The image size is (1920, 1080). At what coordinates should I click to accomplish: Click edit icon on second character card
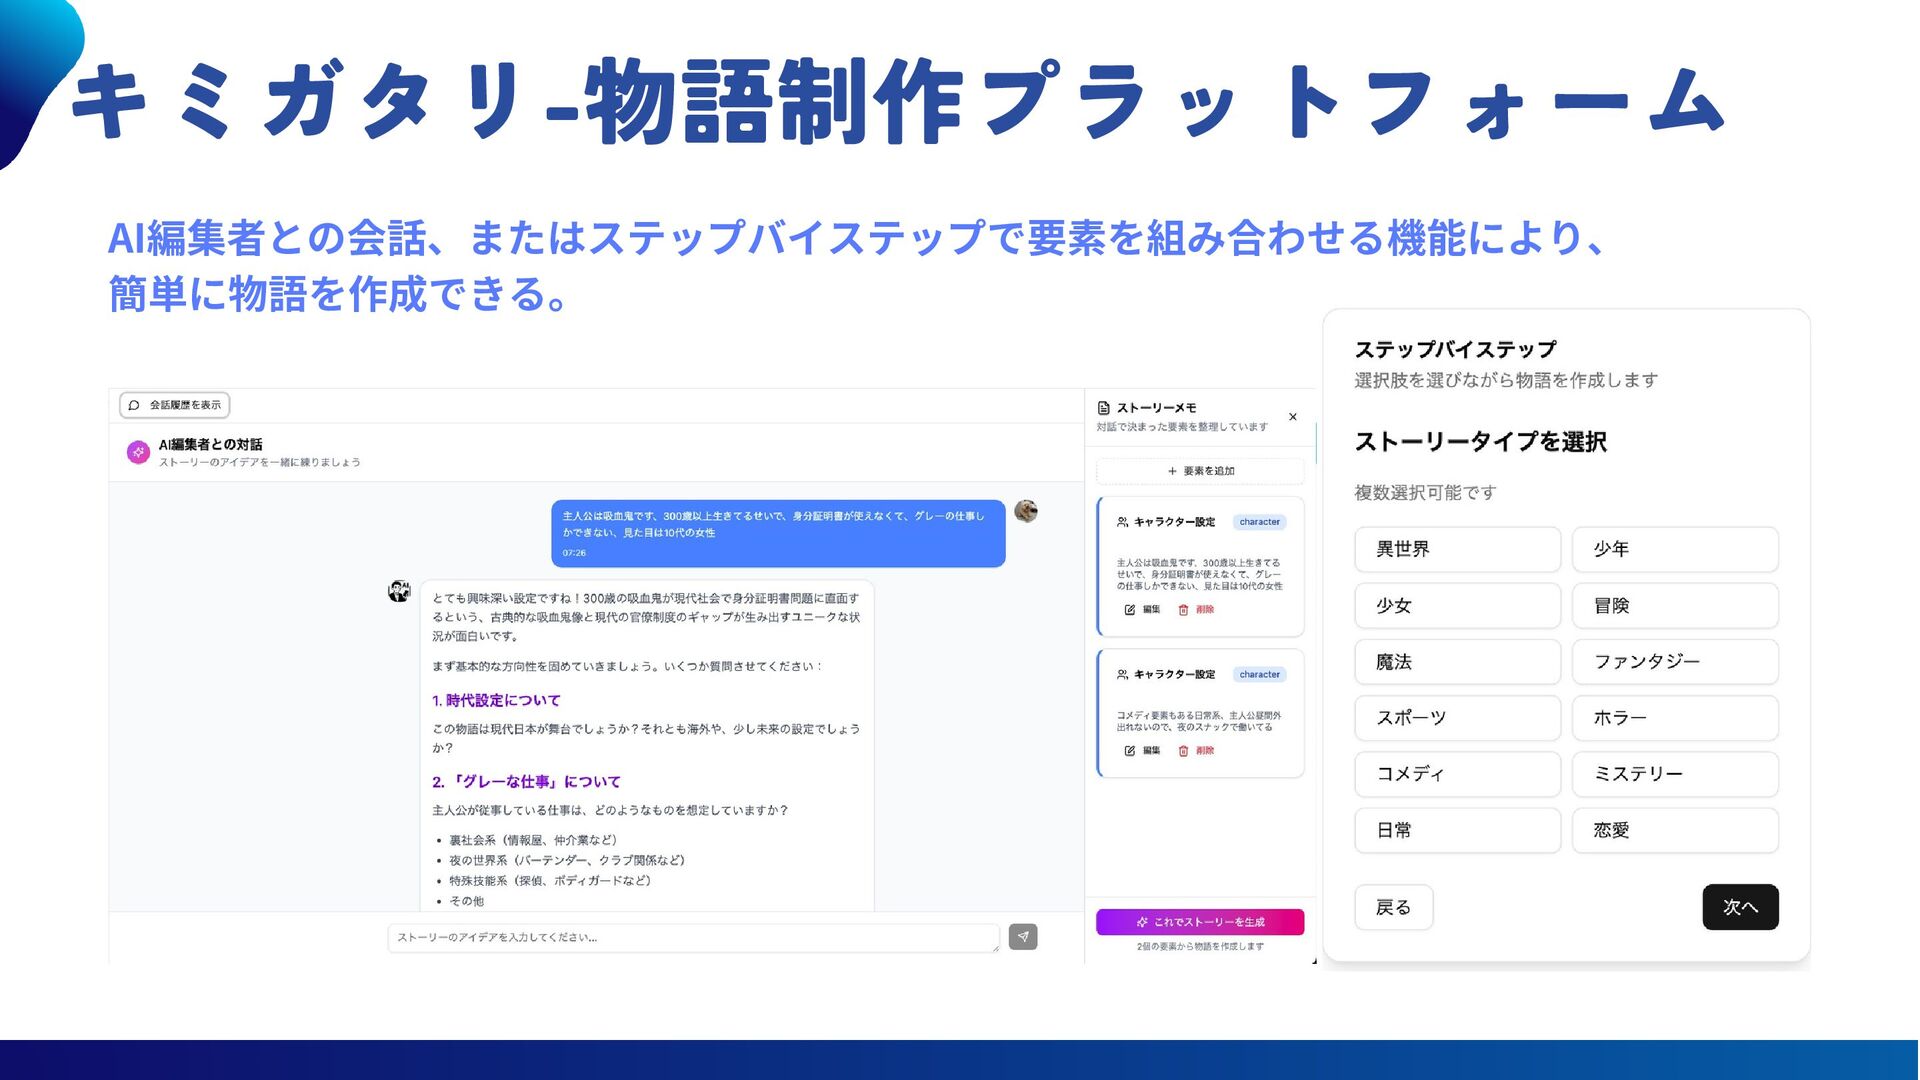(x=1130, y=751)
